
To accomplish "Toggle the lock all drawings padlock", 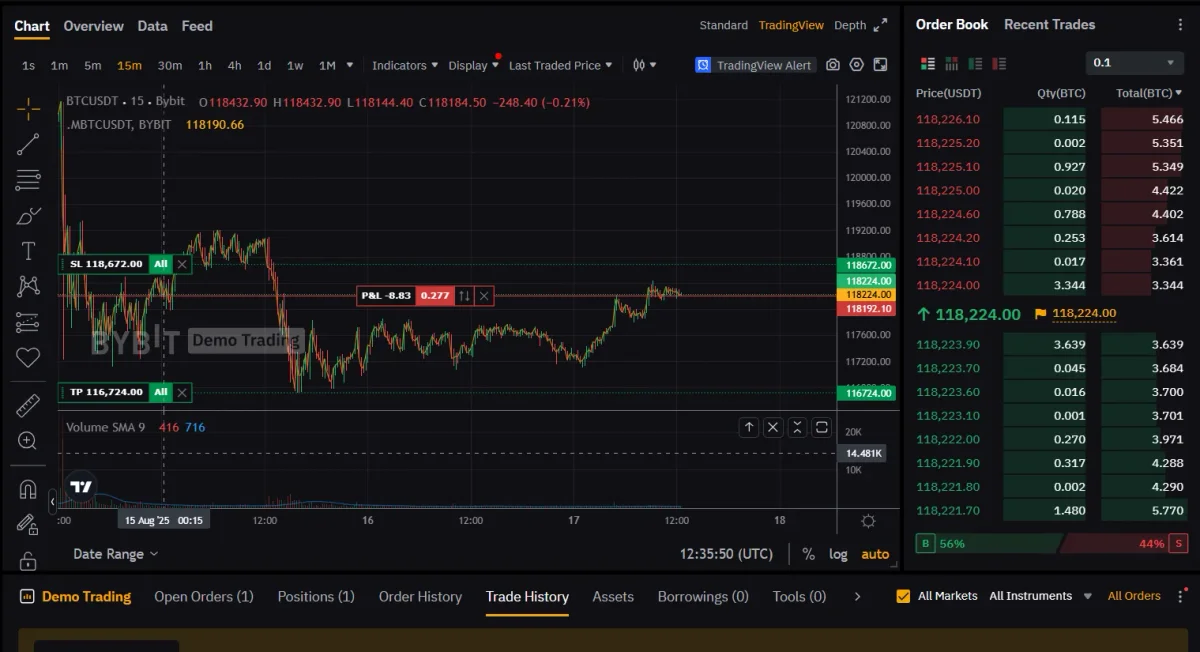I will (28, 560).
